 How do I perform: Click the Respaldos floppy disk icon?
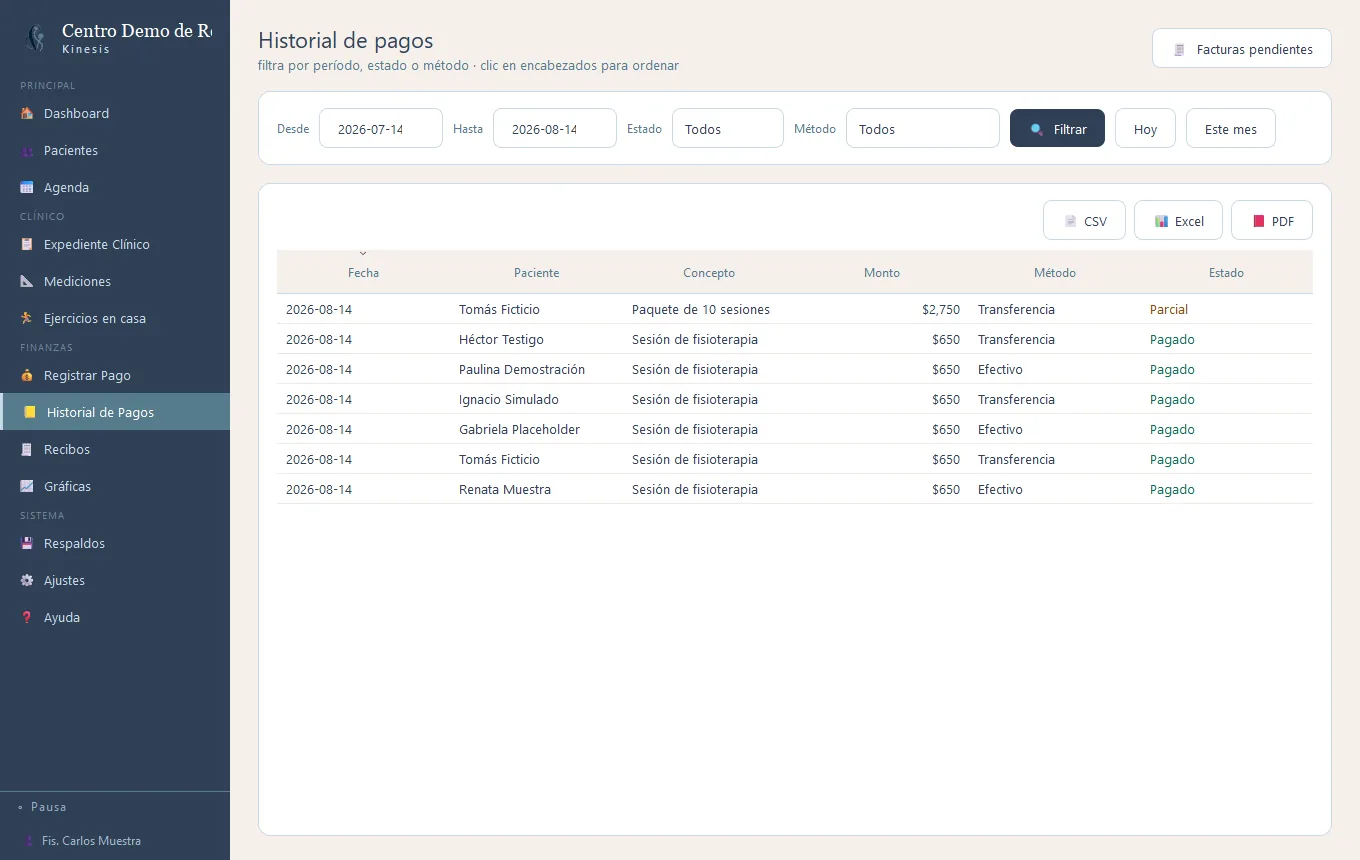(x=27, y=543)
